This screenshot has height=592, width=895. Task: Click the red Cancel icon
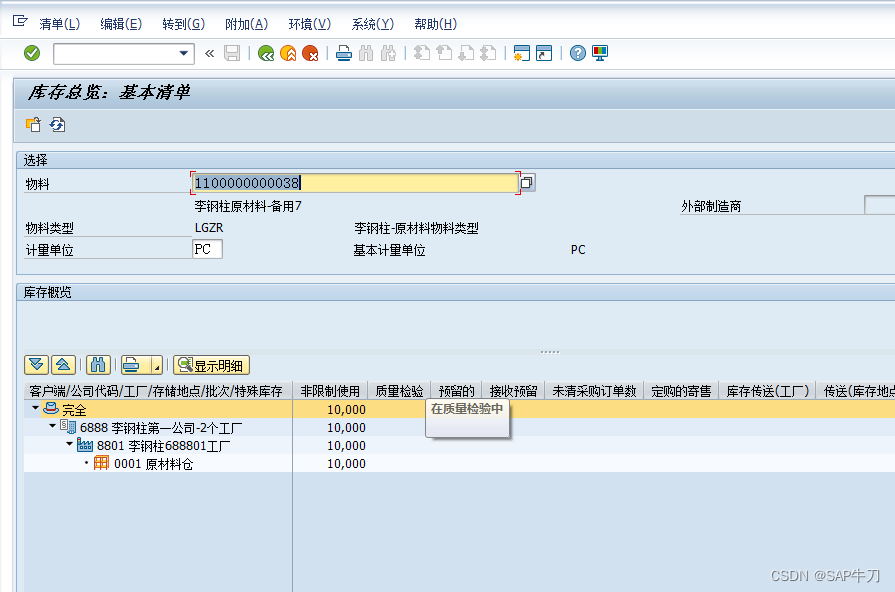(x=310, y=54)
